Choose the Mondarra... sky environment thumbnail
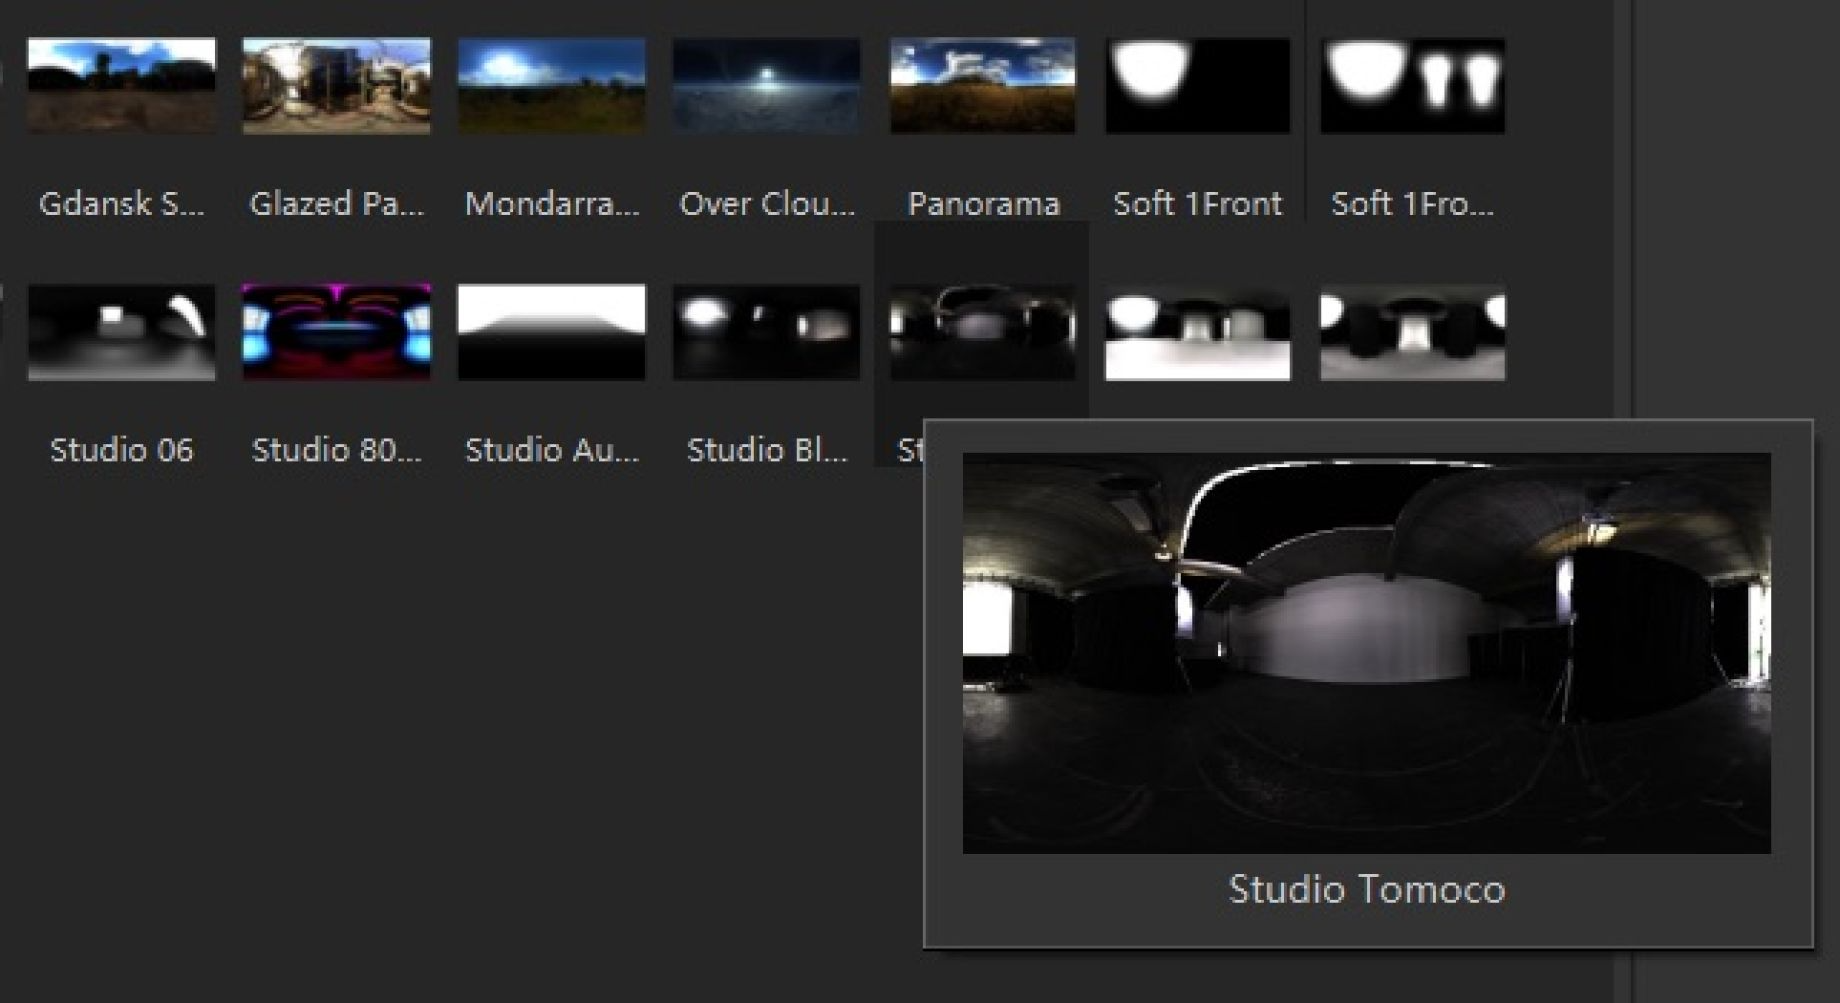This screenshot has width=1840, height=1003. (x=552, y=86)
